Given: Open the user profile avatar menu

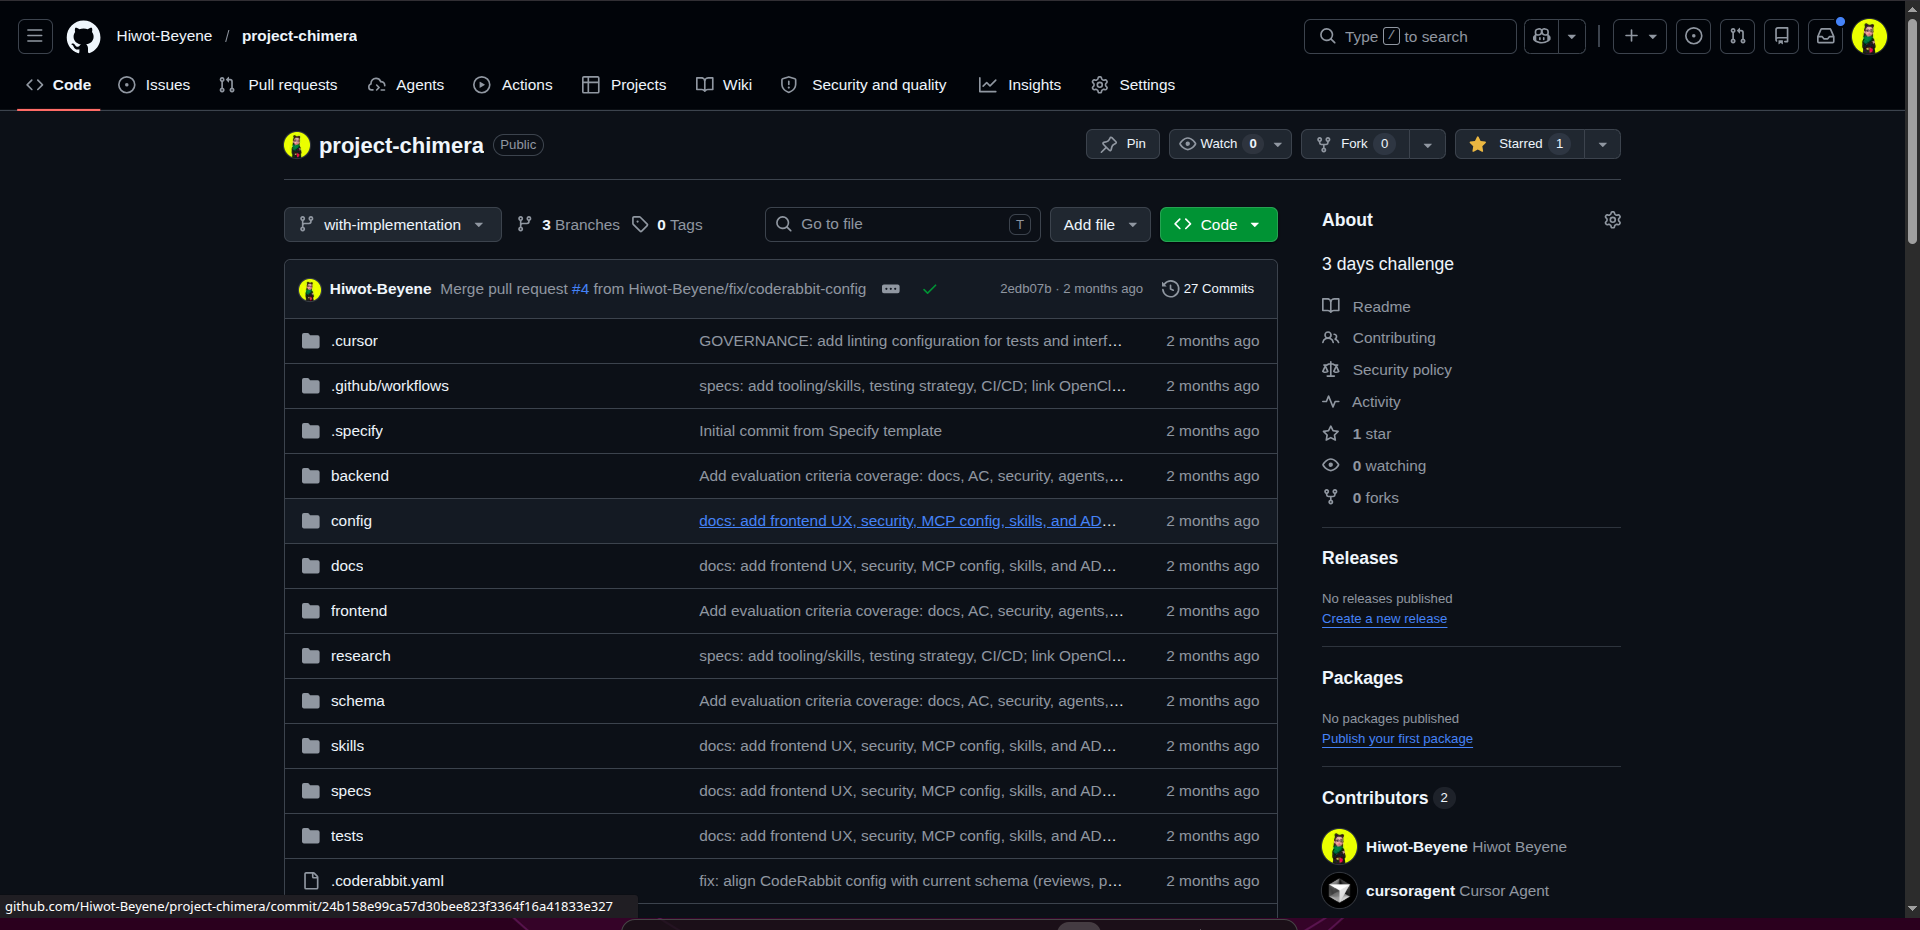Looking at the screenshot, I should [x=1869, y=36].
